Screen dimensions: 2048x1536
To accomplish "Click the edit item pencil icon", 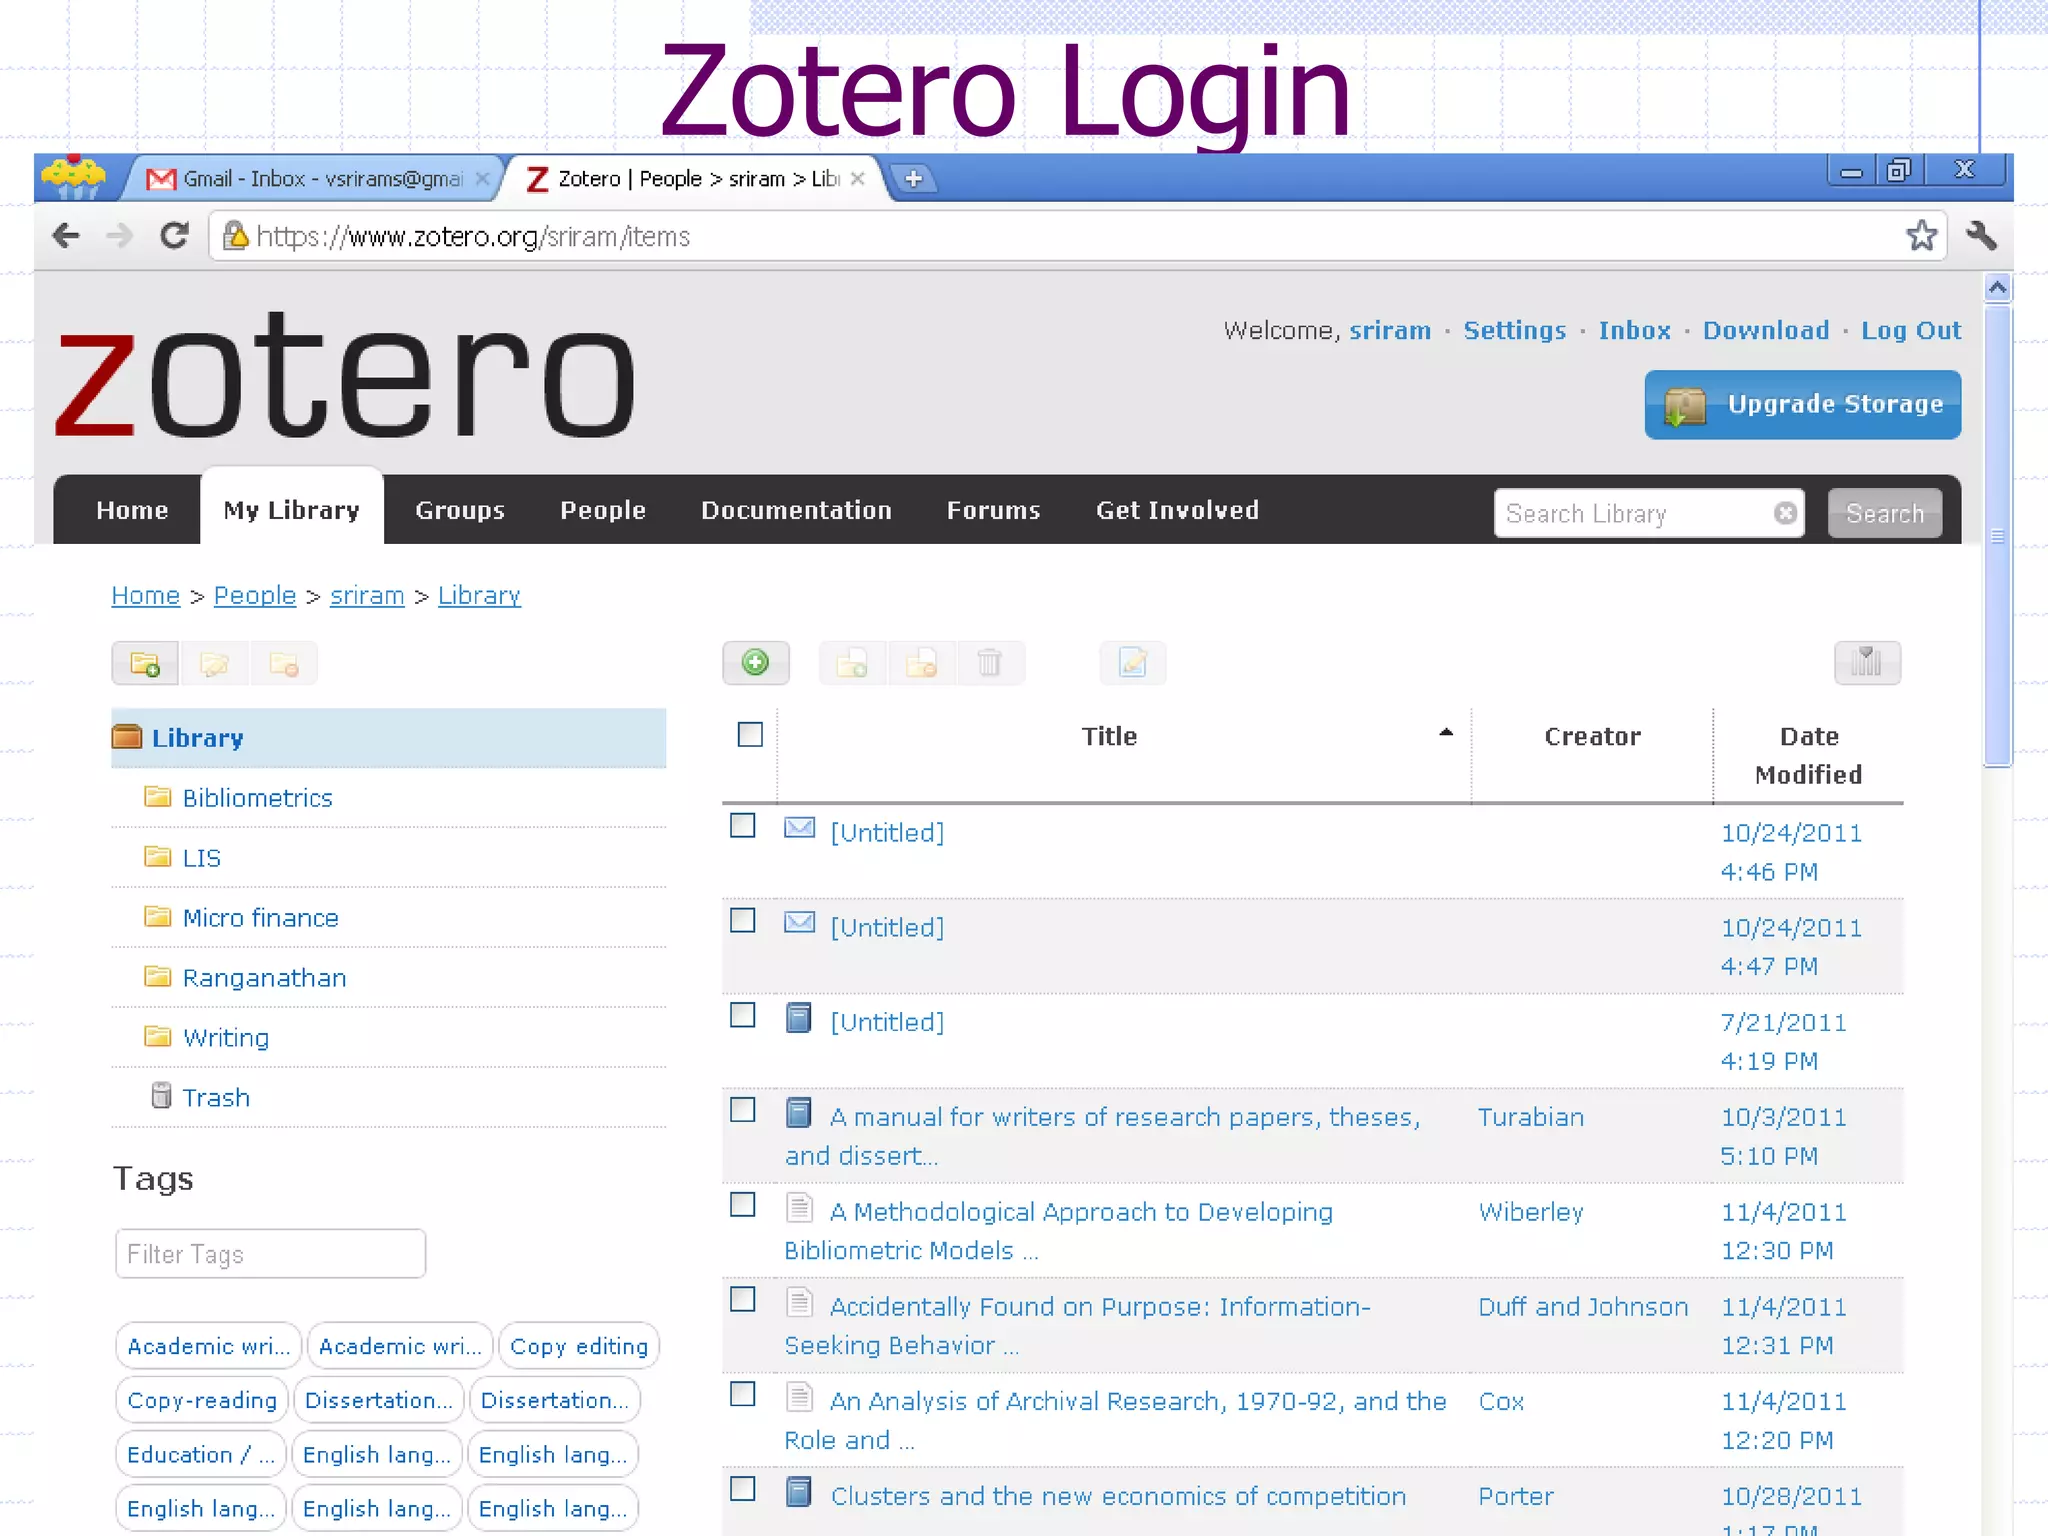I will [1132, 663].
